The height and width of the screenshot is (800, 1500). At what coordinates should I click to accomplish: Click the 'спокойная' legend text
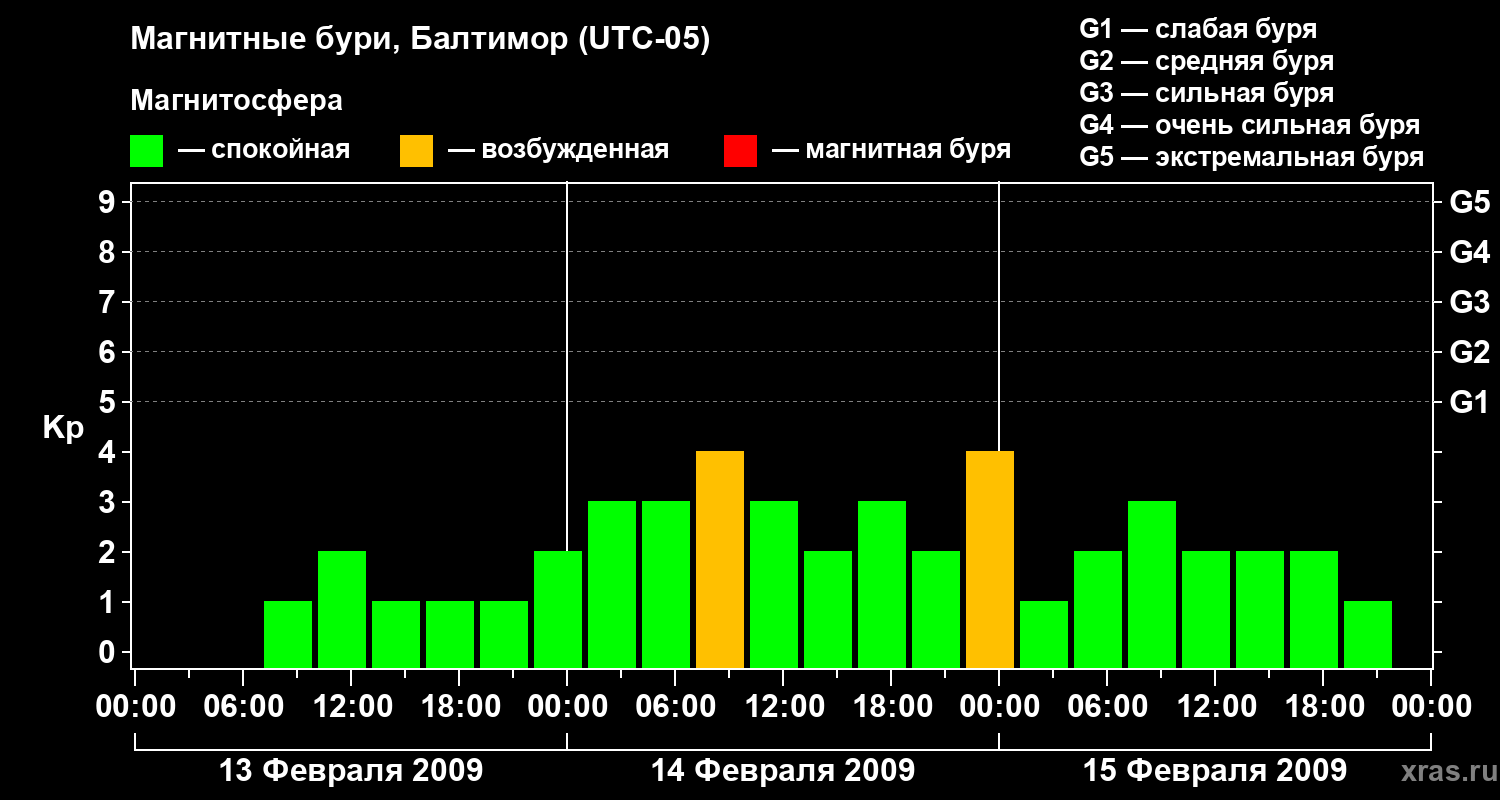click(x=281, y=151)
